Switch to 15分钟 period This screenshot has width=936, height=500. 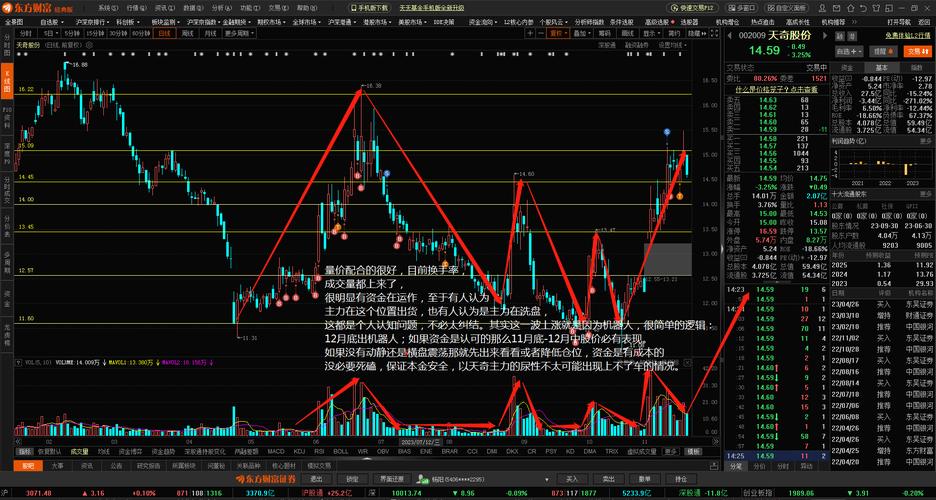(95, 33)
